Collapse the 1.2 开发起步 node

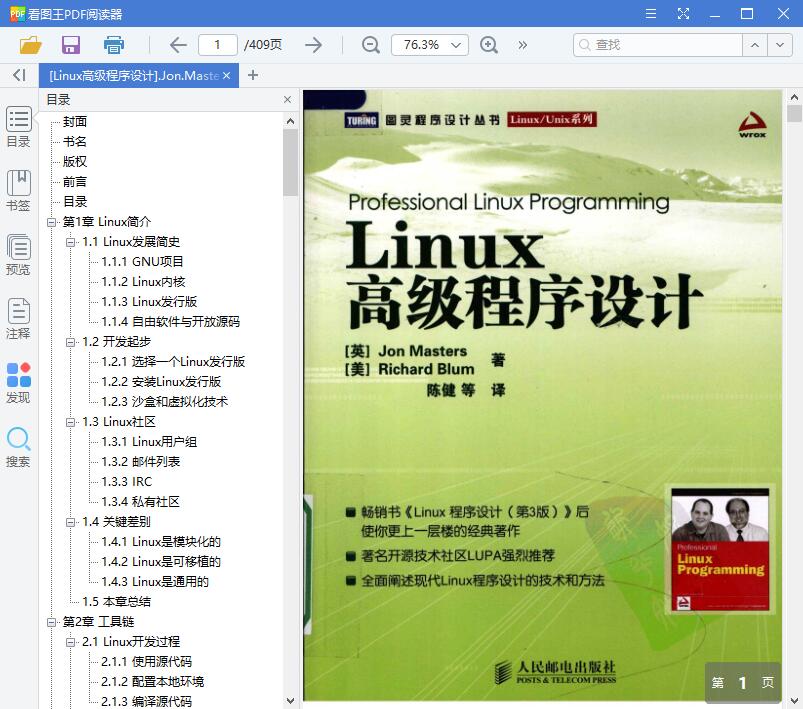[x=71, y=342]
